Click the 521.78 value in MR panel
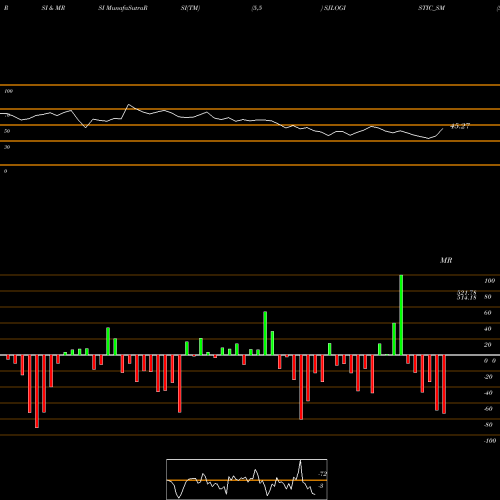500x500 pixels. (466, 293)
